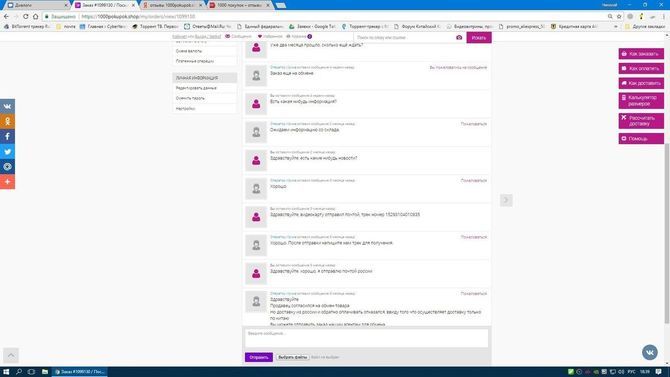
Task: Open 'Помощь' help side button
Action: tap(641, 138)
